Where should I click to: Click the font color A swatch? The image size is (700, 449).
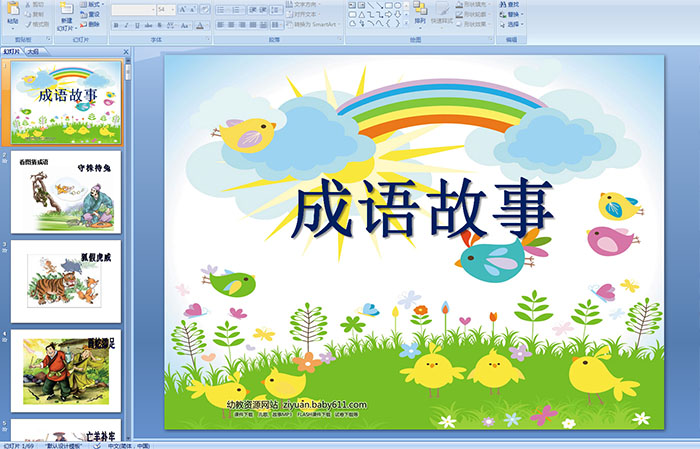tap(200, 25)
